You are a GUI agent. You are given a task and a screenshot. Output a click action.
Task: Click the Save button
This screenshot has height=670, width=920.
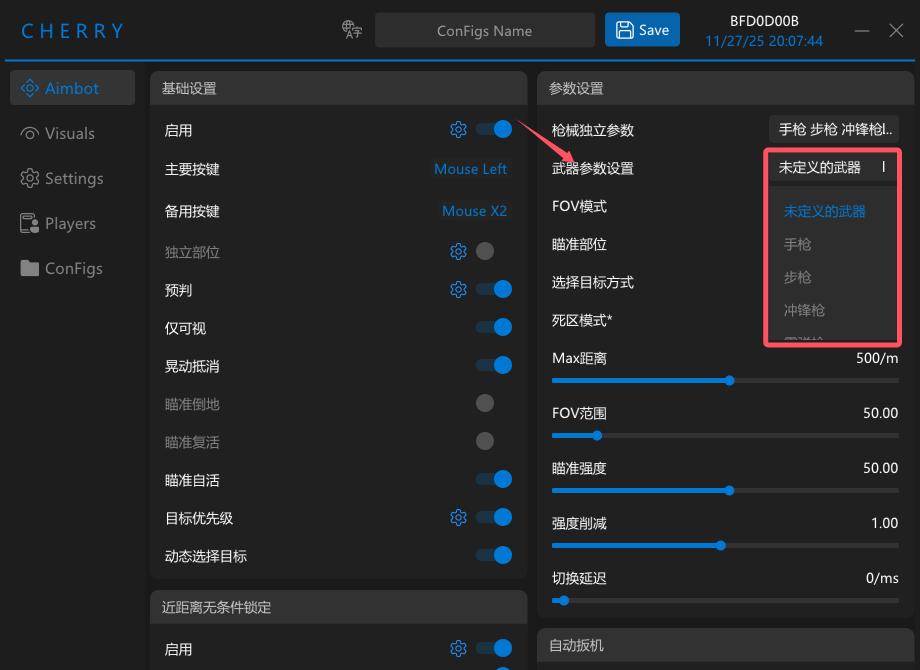point(642,30)
